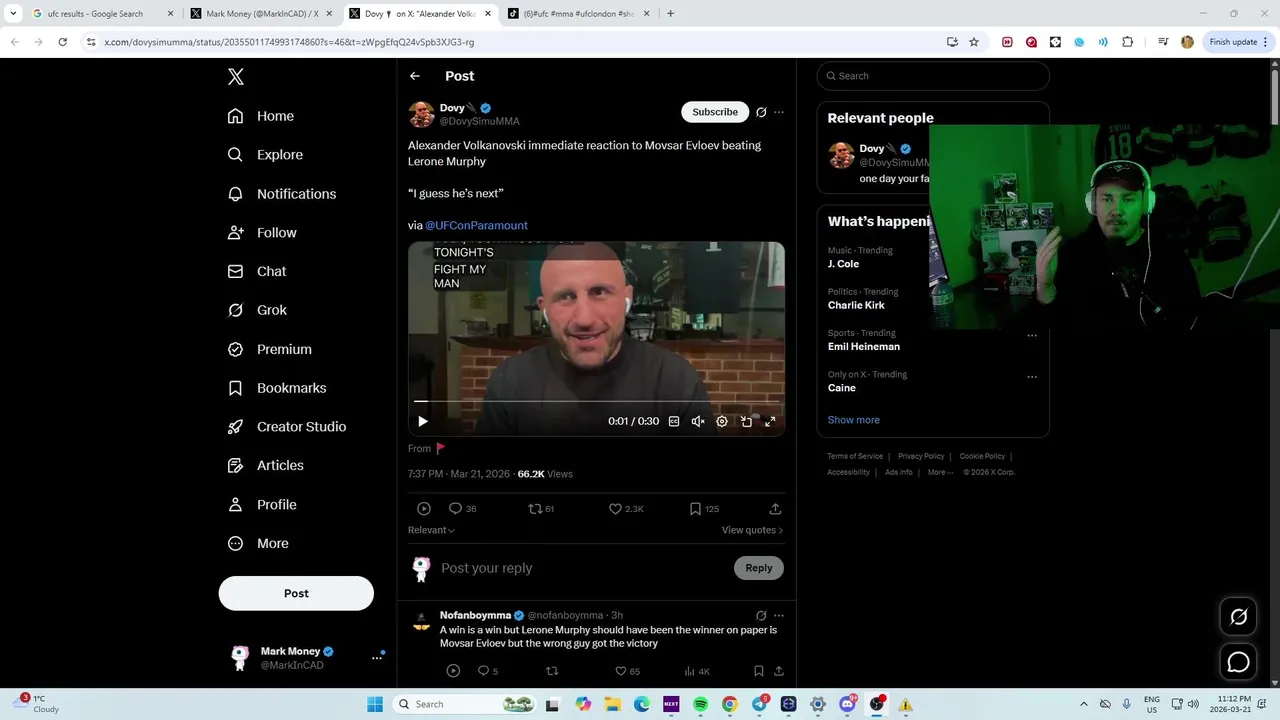
Task: Bookmark Nofanboymma's reply
Action: coord(758,671)
